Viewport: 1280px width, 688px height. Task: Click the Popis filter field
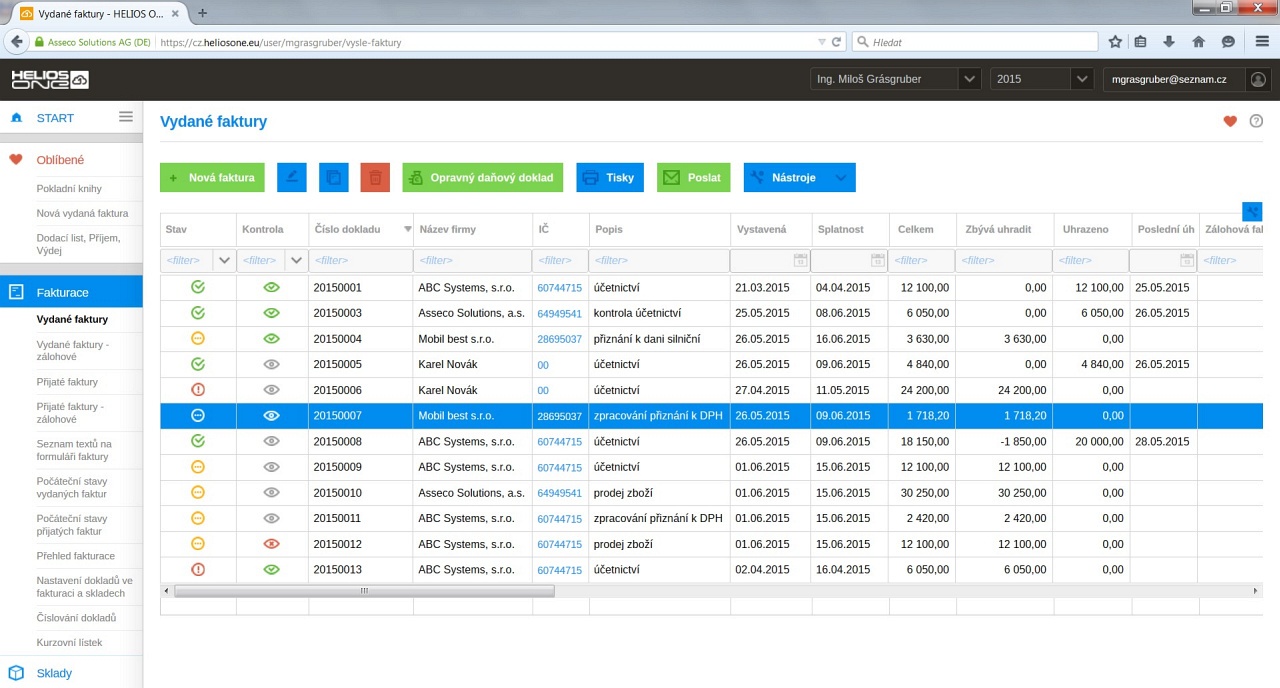tap(659, 260)
